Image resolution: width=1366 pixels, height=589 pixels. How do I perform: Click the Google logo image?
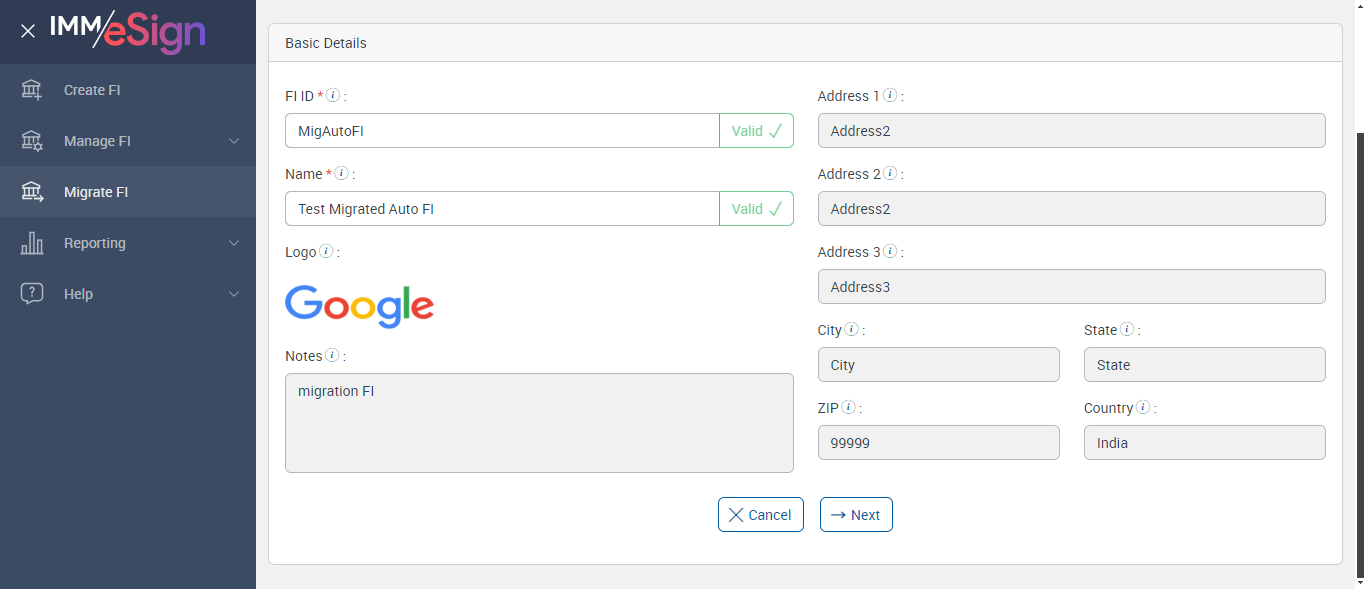coord(360,305)
